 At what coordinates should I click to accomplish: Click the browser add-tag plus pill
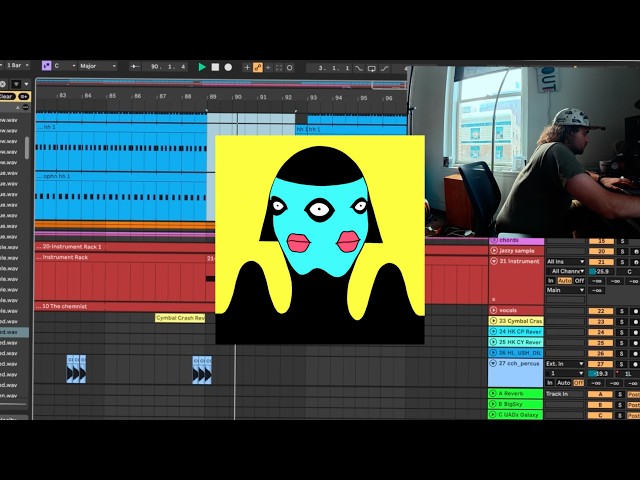pos(24,97)
